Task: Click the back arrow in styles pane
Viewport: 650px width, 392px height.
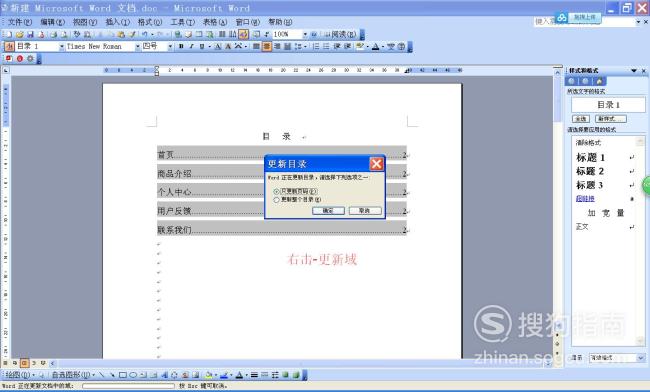Action: (572, 81)
